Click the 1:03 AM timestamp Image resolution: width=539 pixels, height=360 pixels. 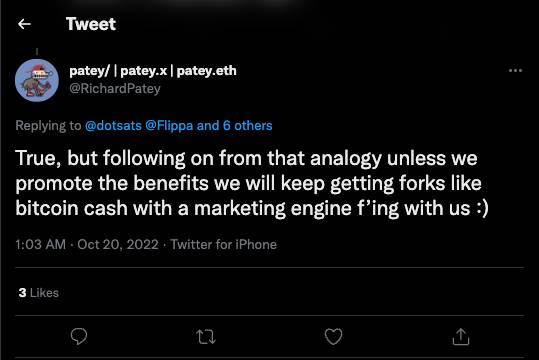(x=41, y=244)
